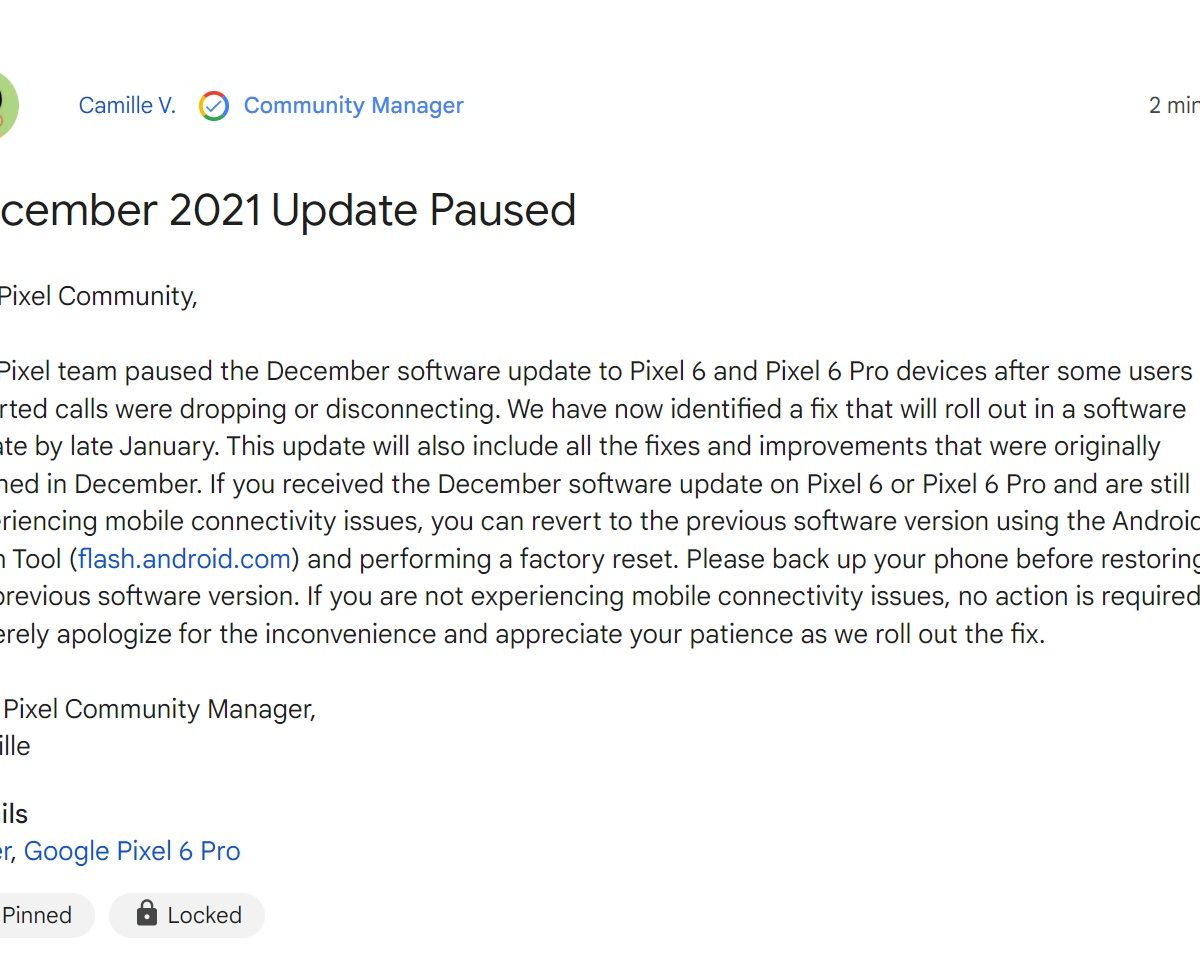Screen dimensions: 1200x955
Task: Click the Pinned status chip
Action: (37, 915)
